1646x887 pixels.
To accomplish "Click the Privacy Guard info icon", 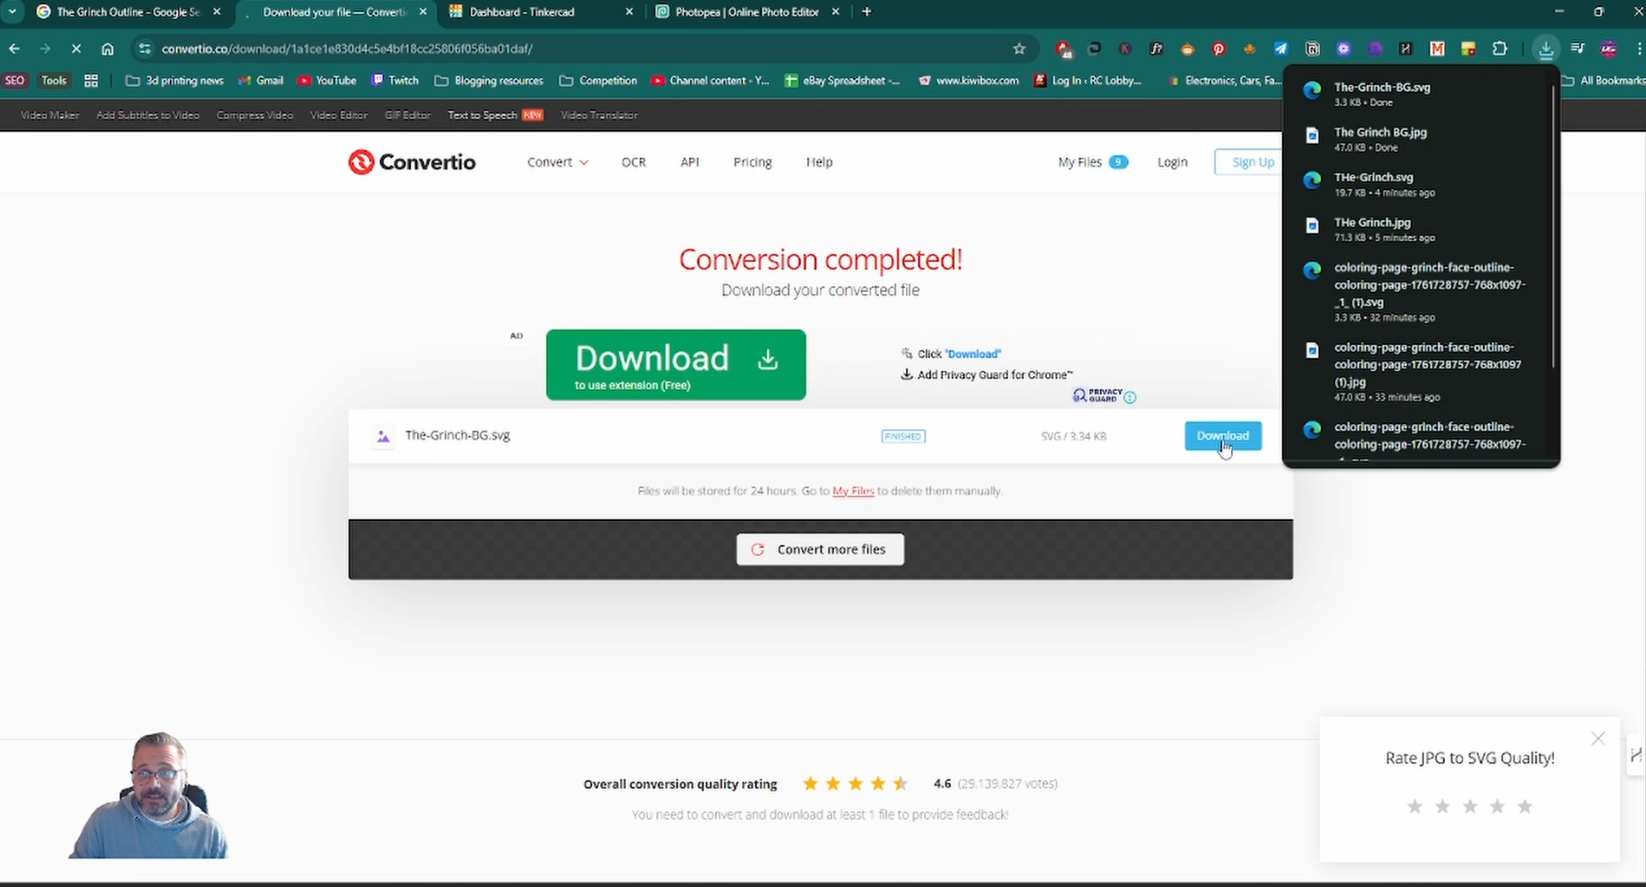I will (1130, 397).
